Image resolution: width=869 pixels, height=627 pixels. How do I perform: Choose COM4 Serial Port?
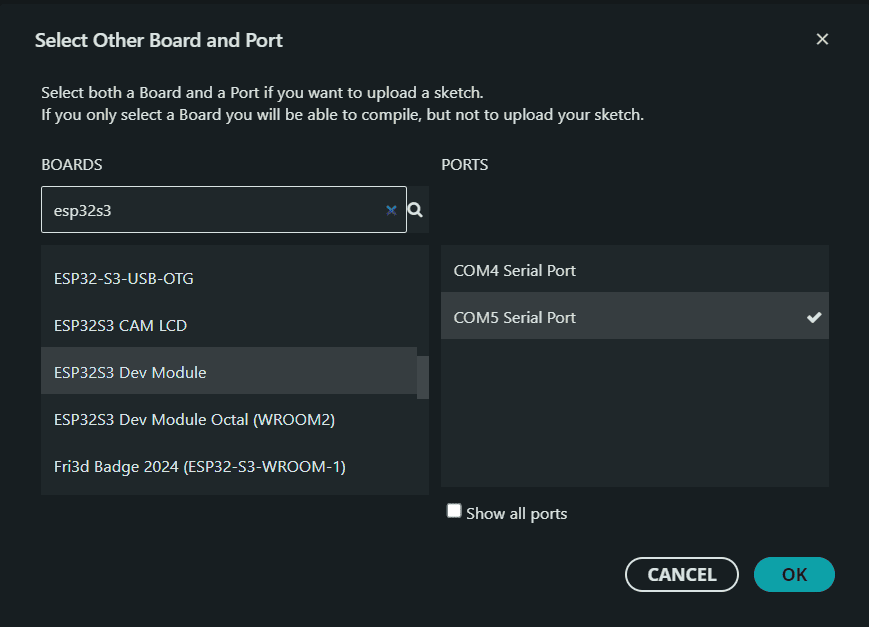[635, 270]
